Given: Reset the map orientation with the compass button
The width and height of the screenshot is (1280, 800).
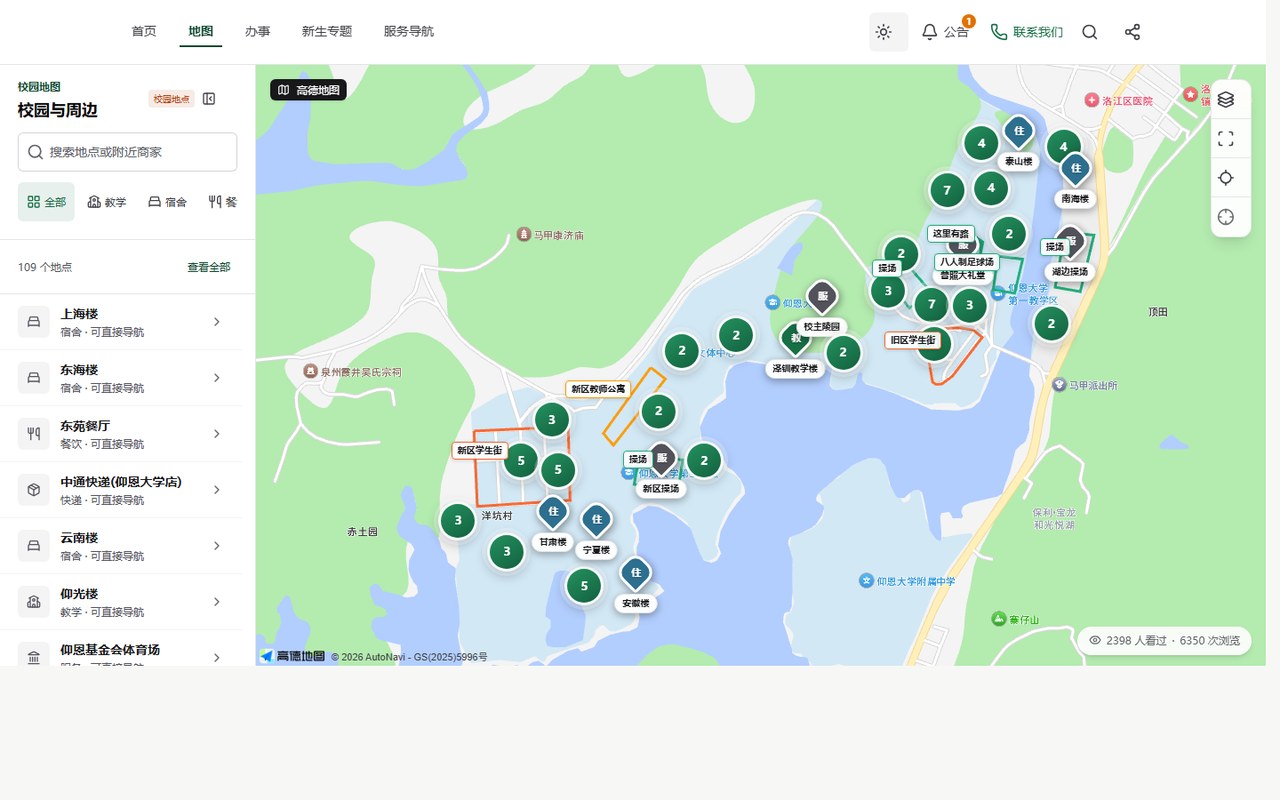Looking at the screenshot, I should 1226,217.
